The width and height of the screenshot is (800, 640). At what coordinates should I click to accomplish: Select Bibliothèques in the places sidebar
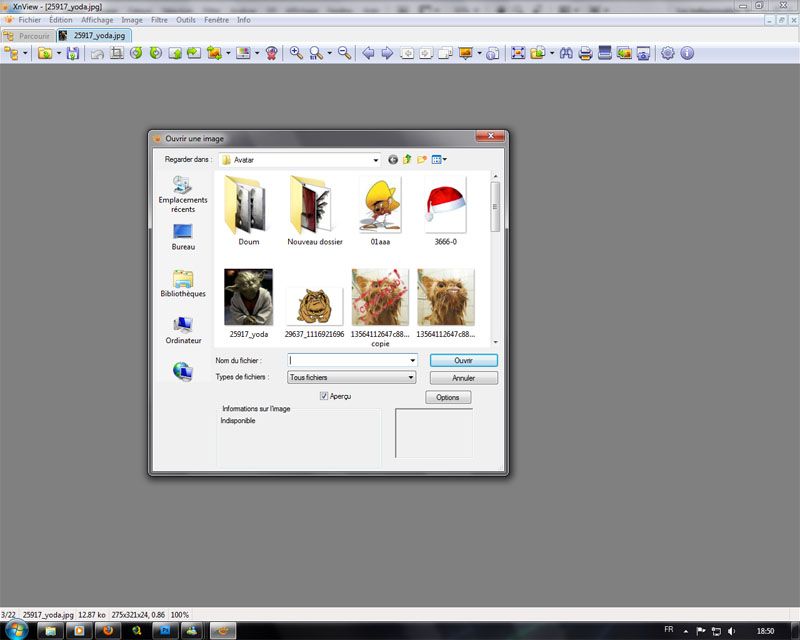coord(183,283)
